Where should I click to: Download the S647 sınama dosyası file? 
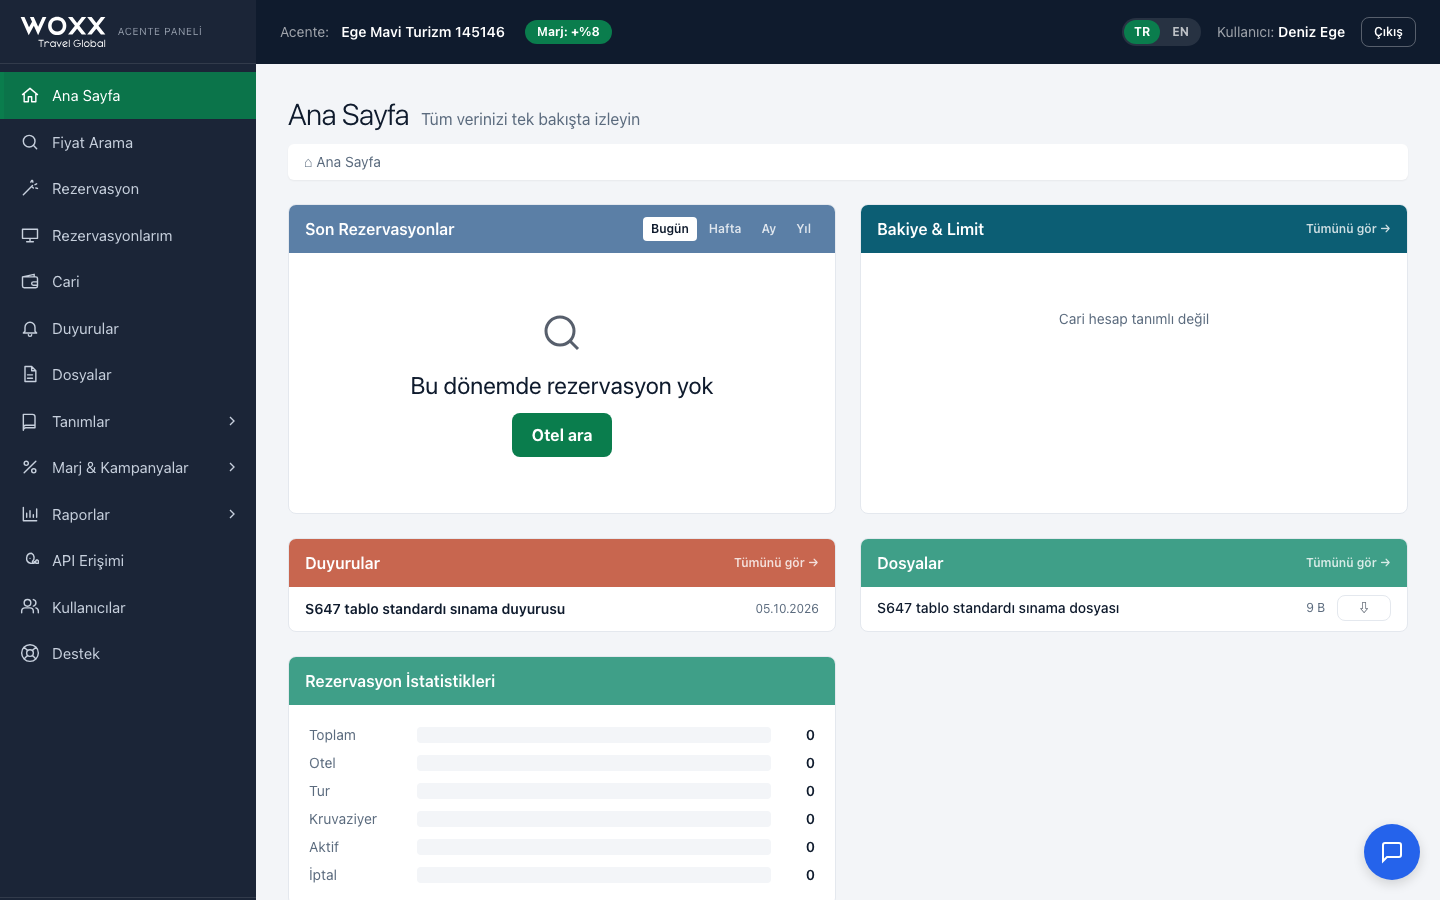click(1364, 608)
